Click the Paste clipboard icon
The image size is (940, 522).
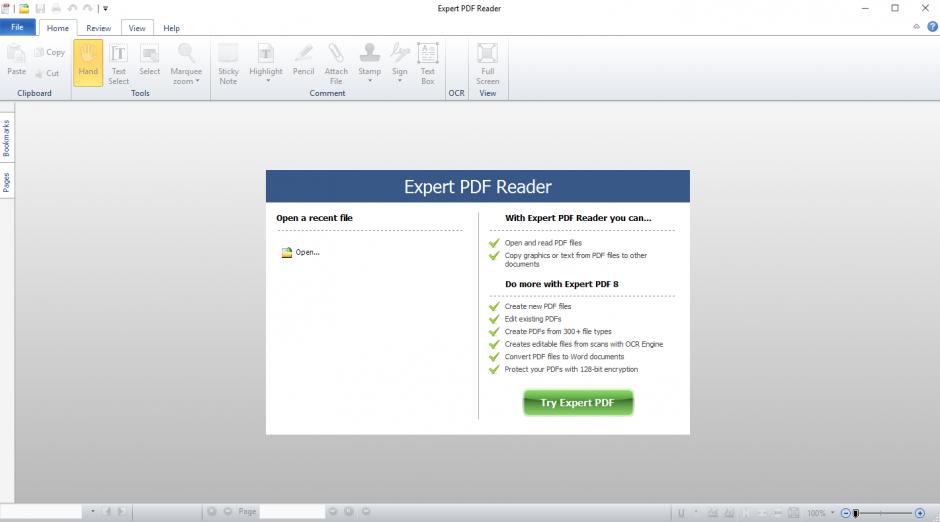coord(16,53)
